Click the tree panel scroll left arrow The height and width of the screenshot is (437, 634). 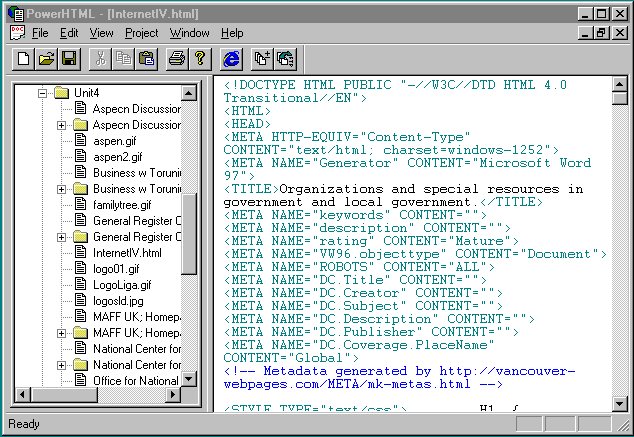pos(23,394)
